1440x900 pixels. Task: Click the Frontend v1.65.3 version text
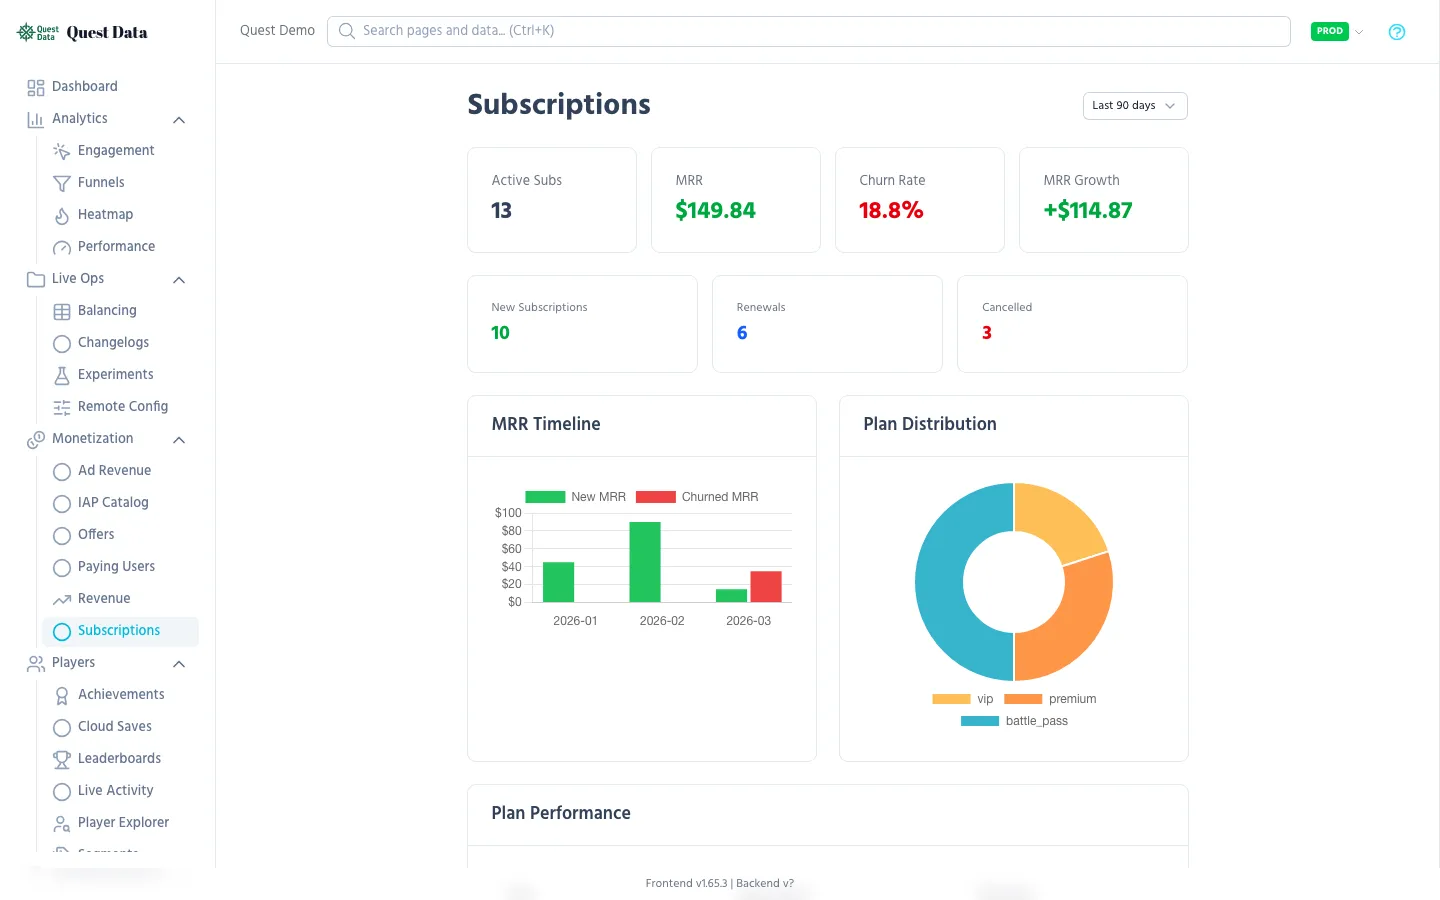(x=686, y=884)
